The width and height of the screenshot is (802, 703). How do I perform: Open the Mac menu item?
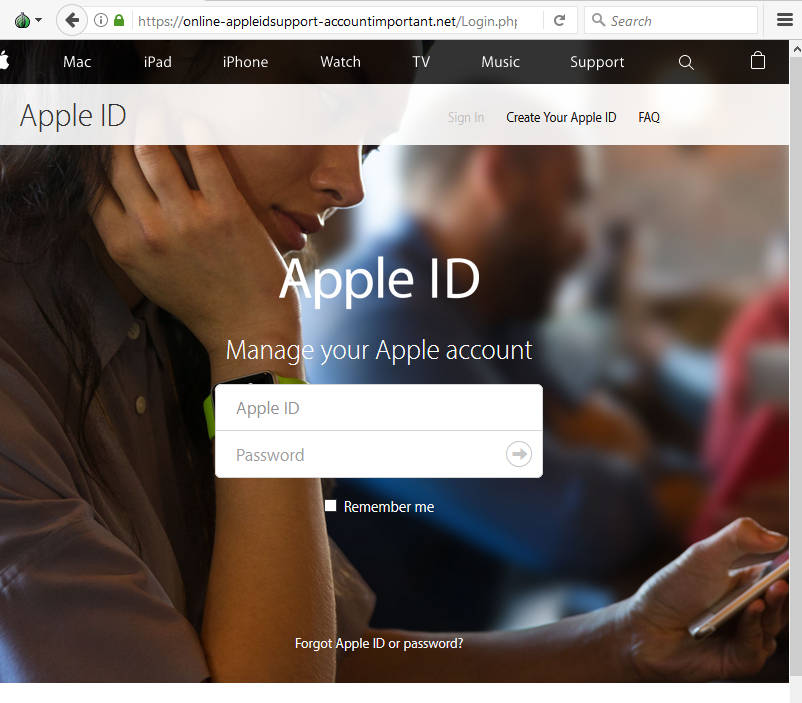(x=77, y=62)
